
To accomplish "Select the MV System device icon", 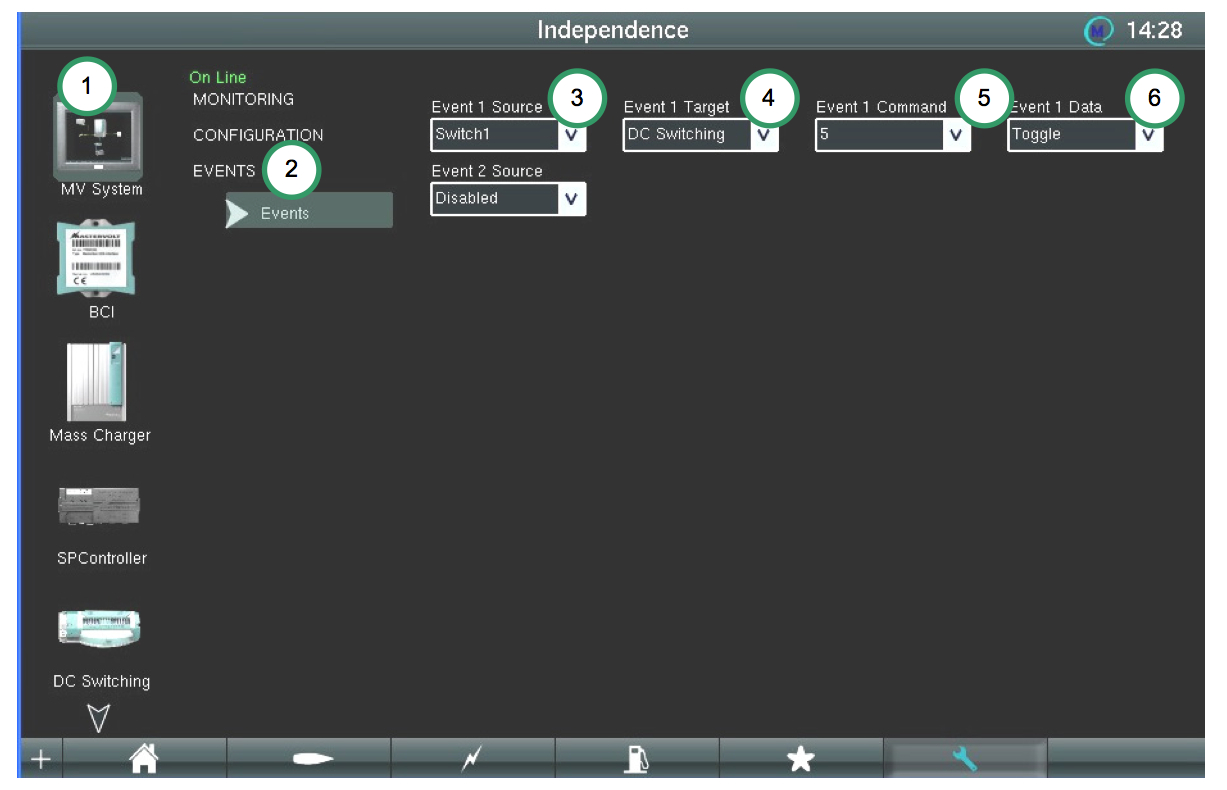I will [99, 138].
